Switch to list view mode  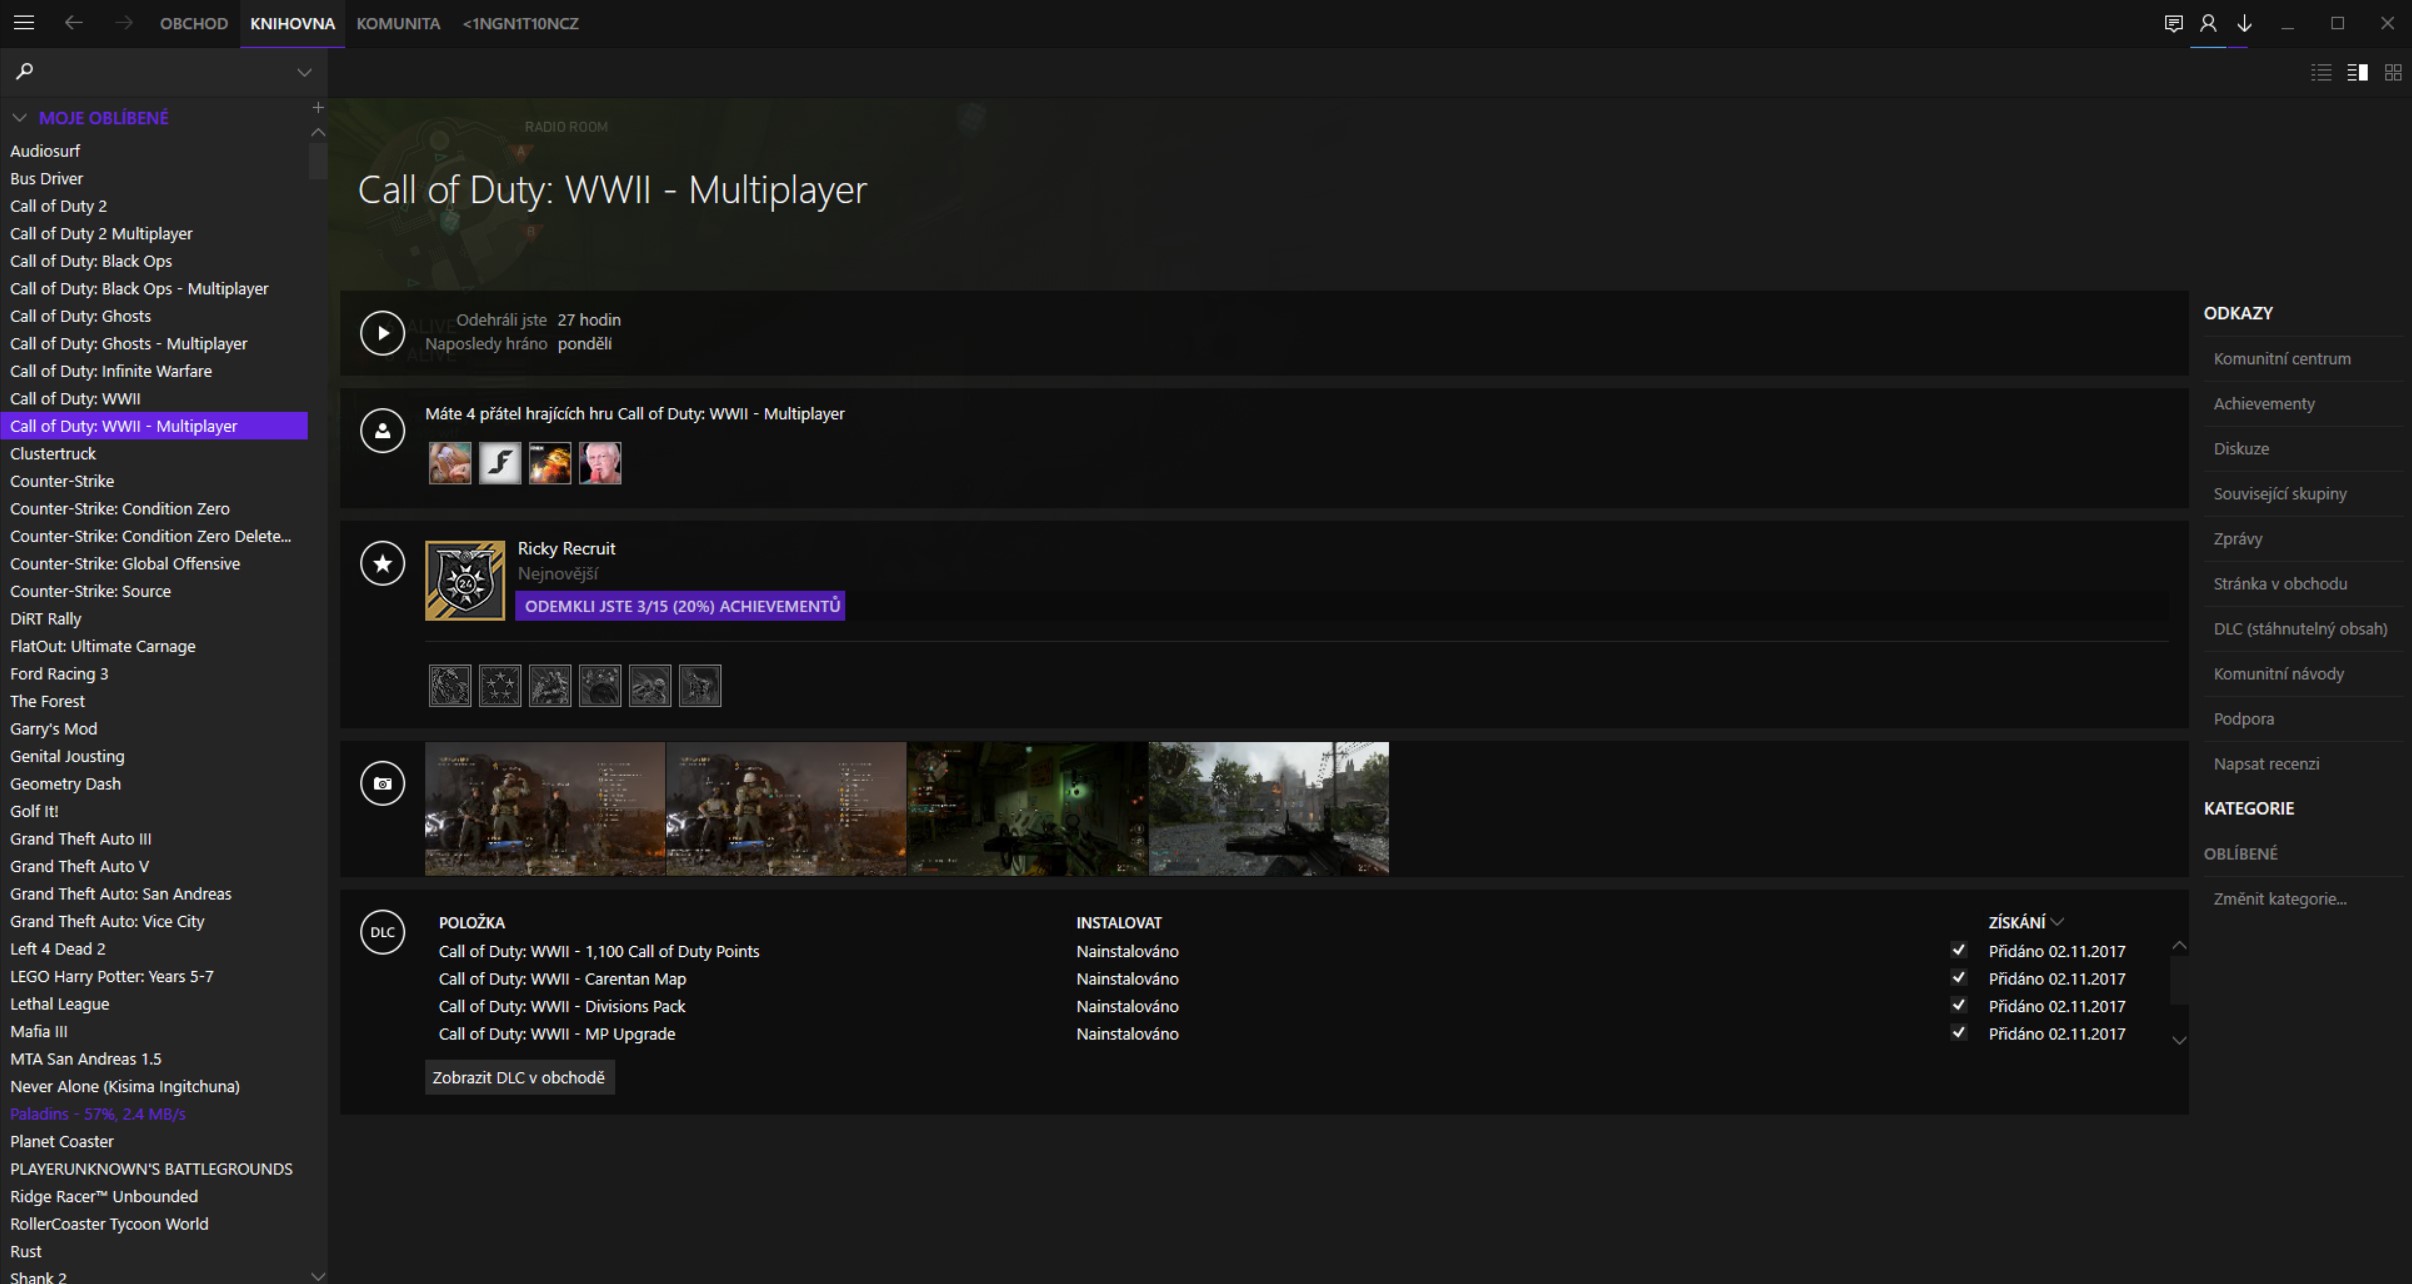tap(2321, 72)
